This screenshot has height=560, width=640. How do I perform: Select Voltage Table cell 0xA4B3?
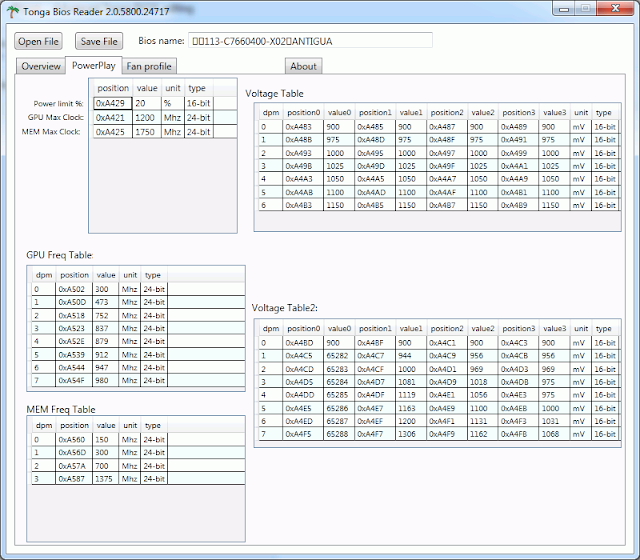tap(303, 205)
